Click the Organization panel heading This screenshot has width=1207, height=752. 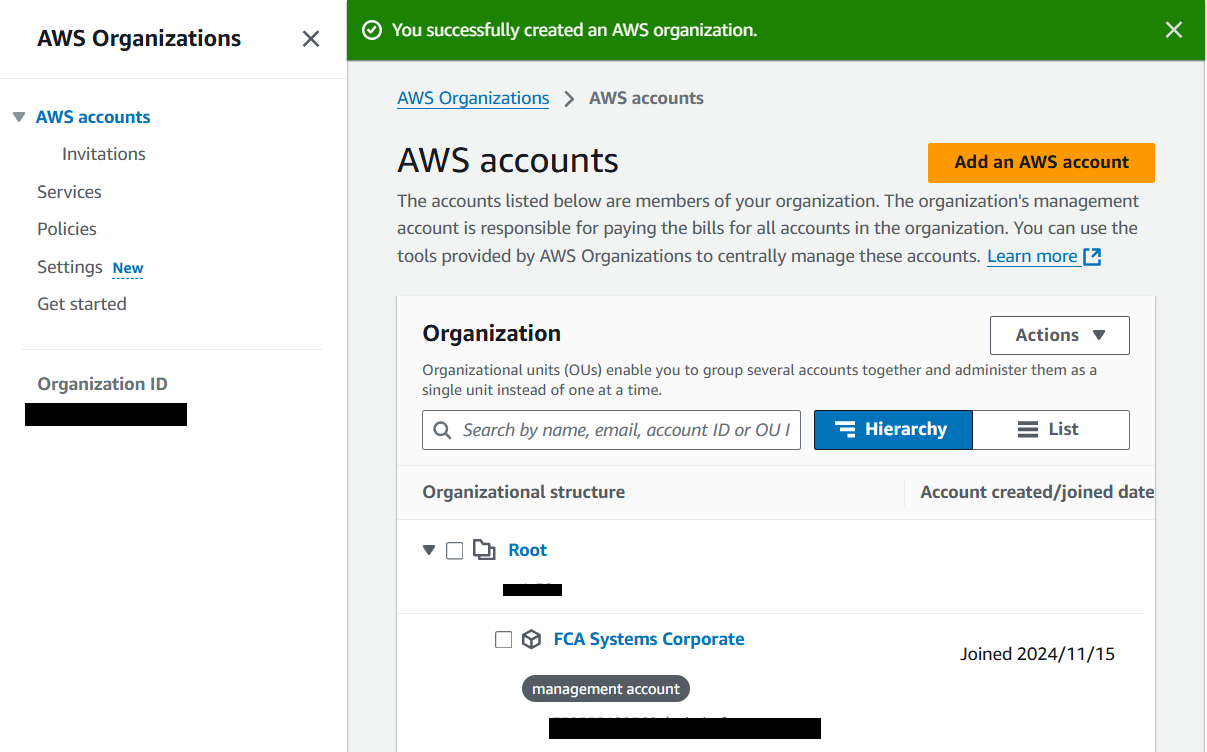coord(492,334)
